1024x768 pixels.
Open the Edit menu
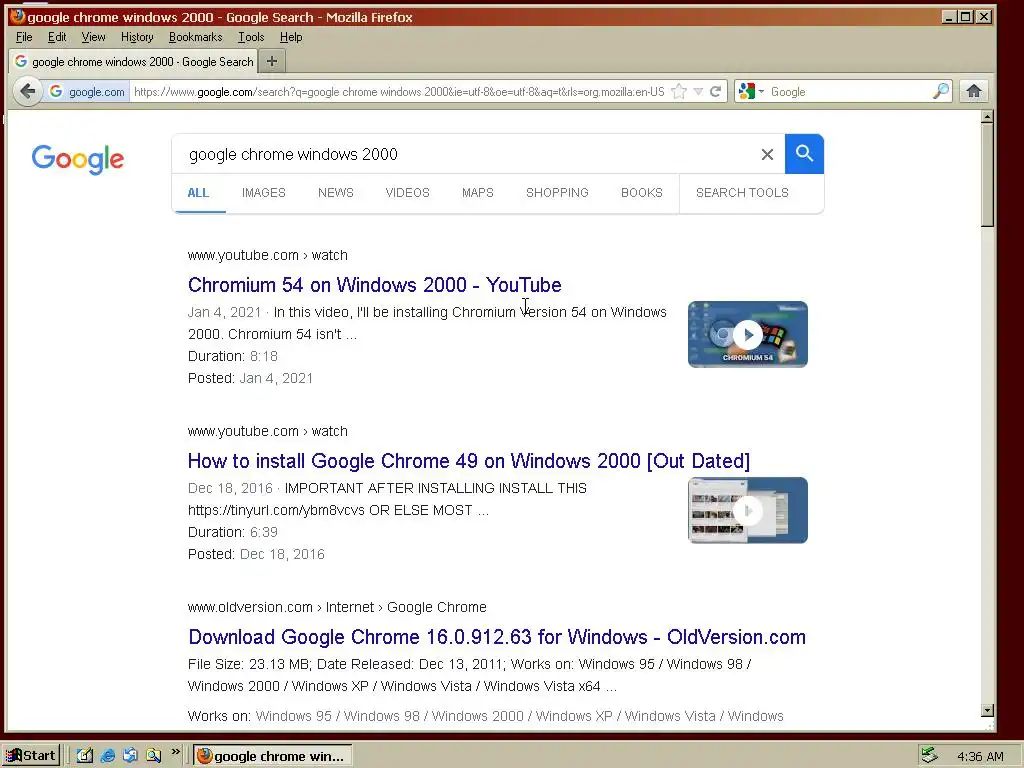[57, 37]
